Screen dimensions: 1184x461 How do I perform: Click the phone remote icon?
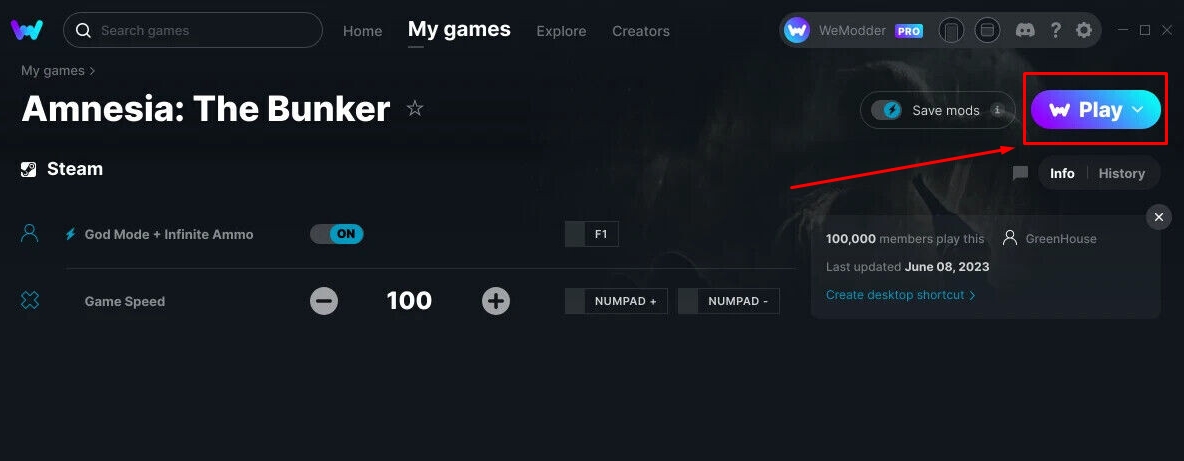tap(951, 31)
